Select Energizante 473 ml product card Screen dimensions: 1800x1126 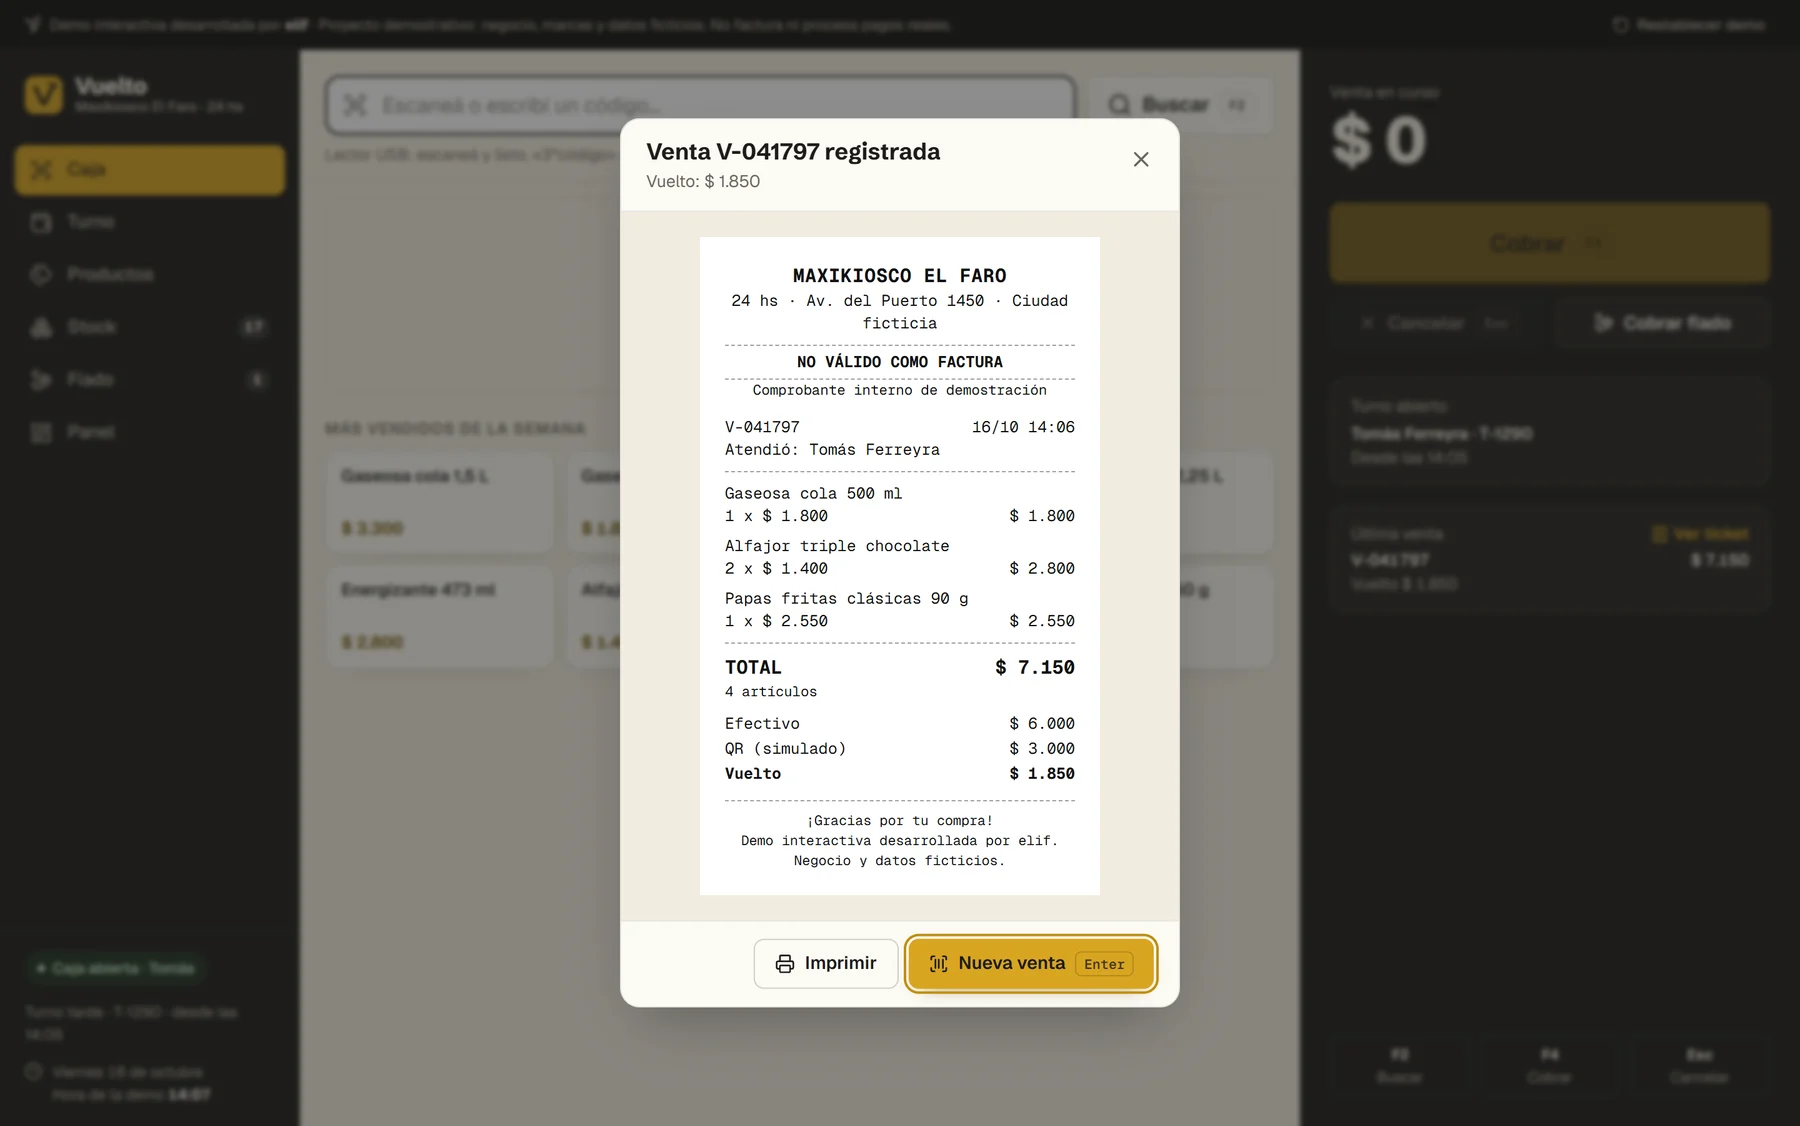coord(440,617)
